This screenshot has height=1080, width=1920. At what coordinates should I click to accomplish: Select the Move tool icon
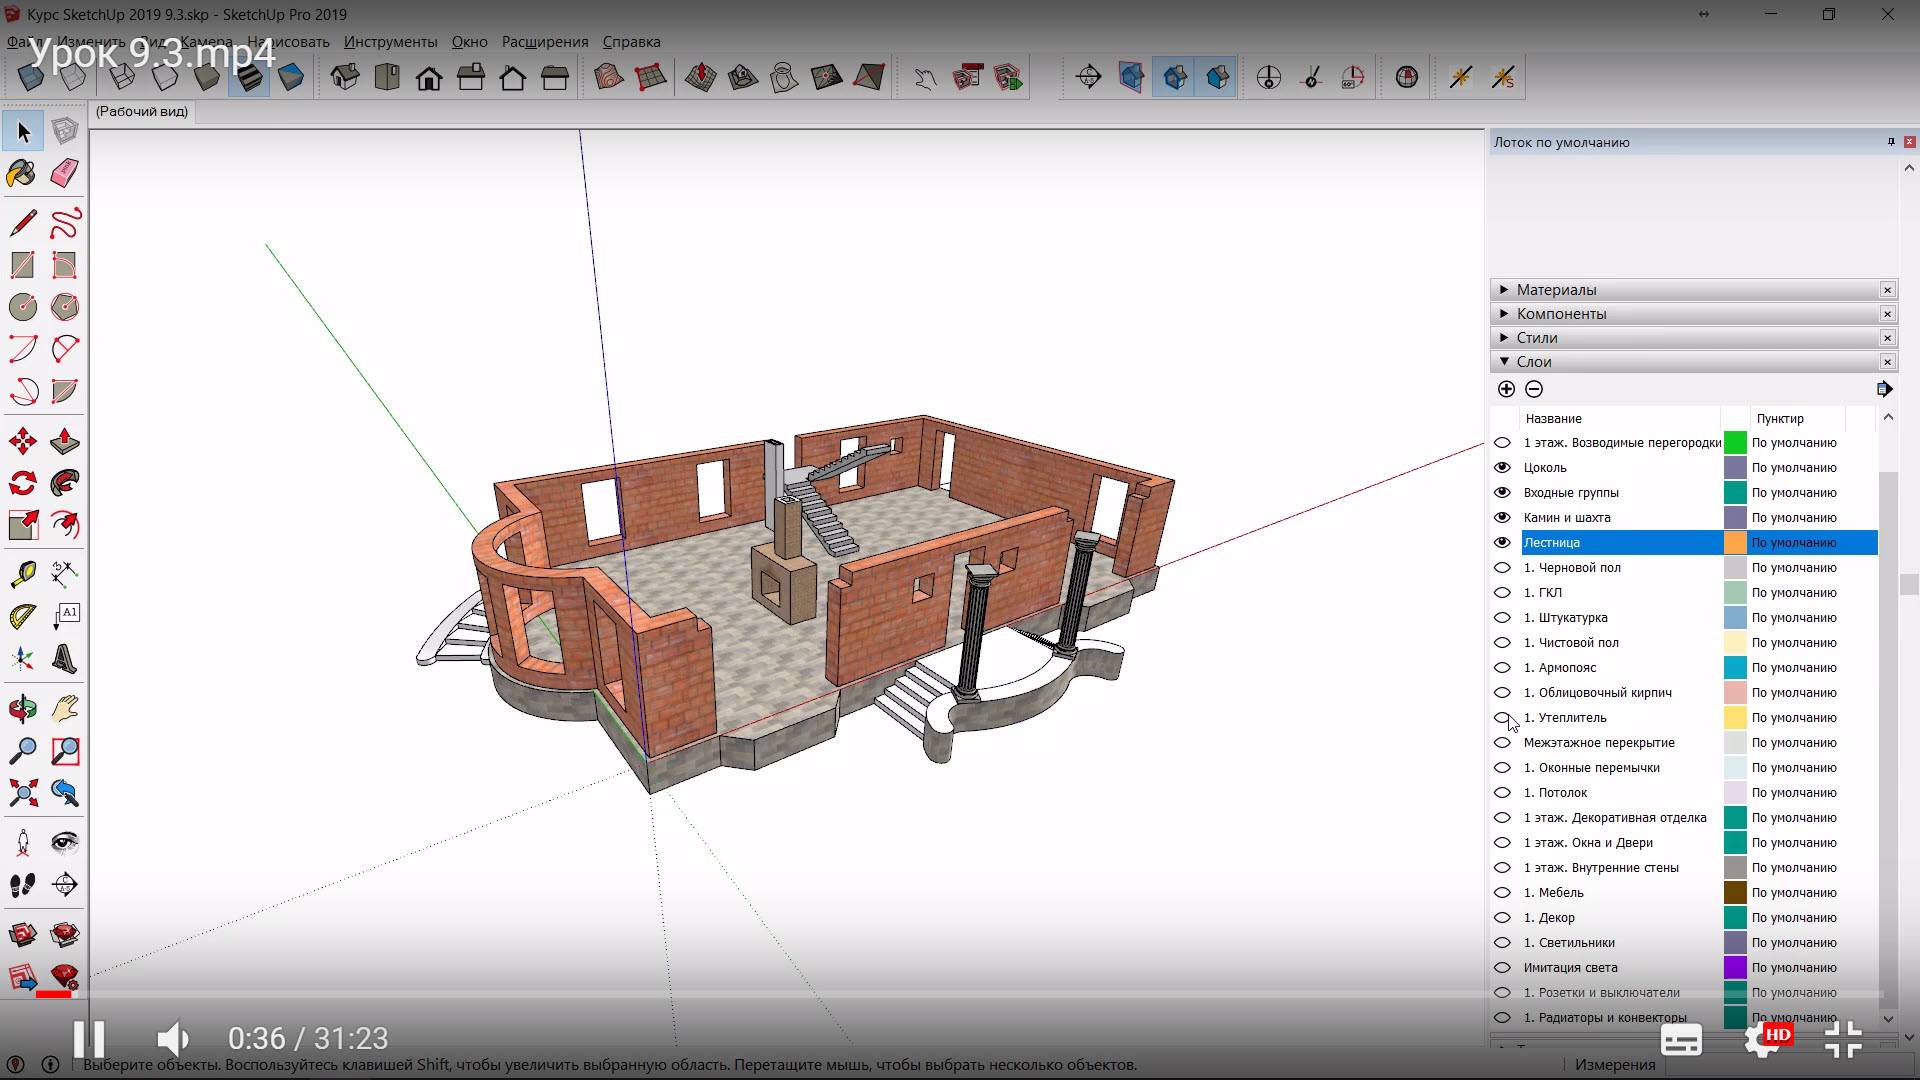(x=22, y=440)
